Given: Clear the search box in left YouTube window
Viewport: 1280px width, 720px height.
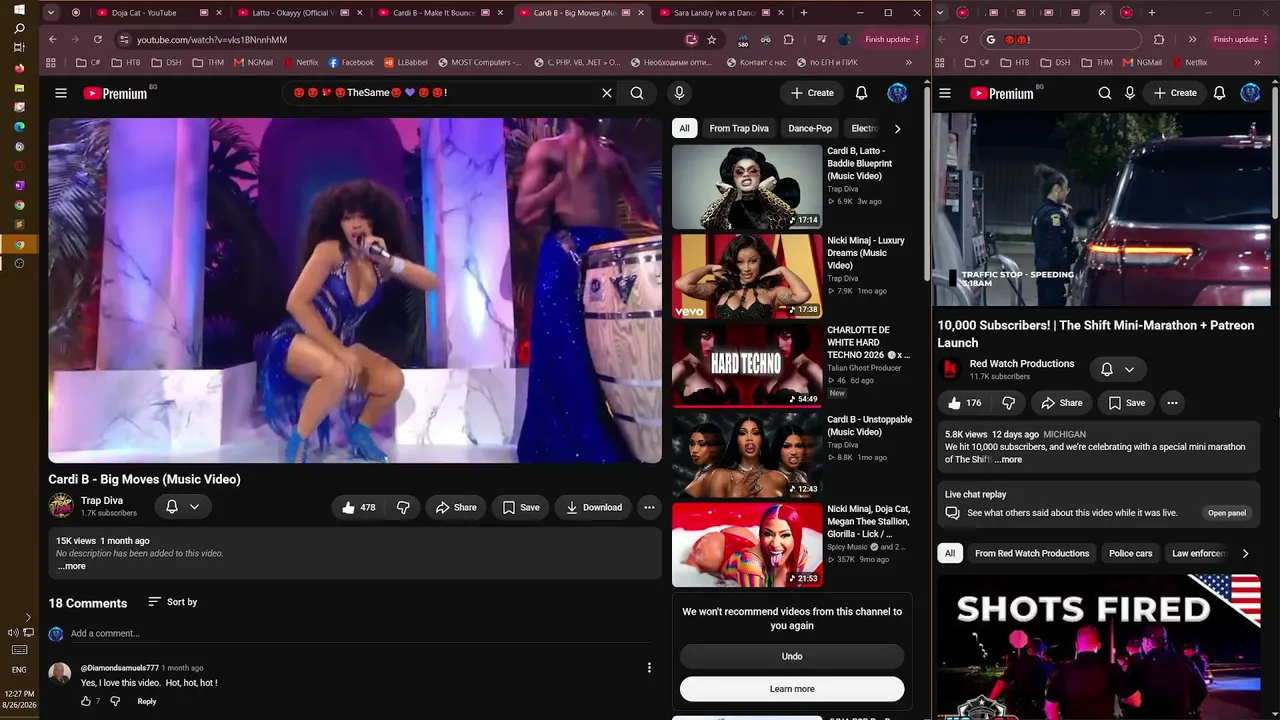Looking at the screenshot, I should click(606, 93).
